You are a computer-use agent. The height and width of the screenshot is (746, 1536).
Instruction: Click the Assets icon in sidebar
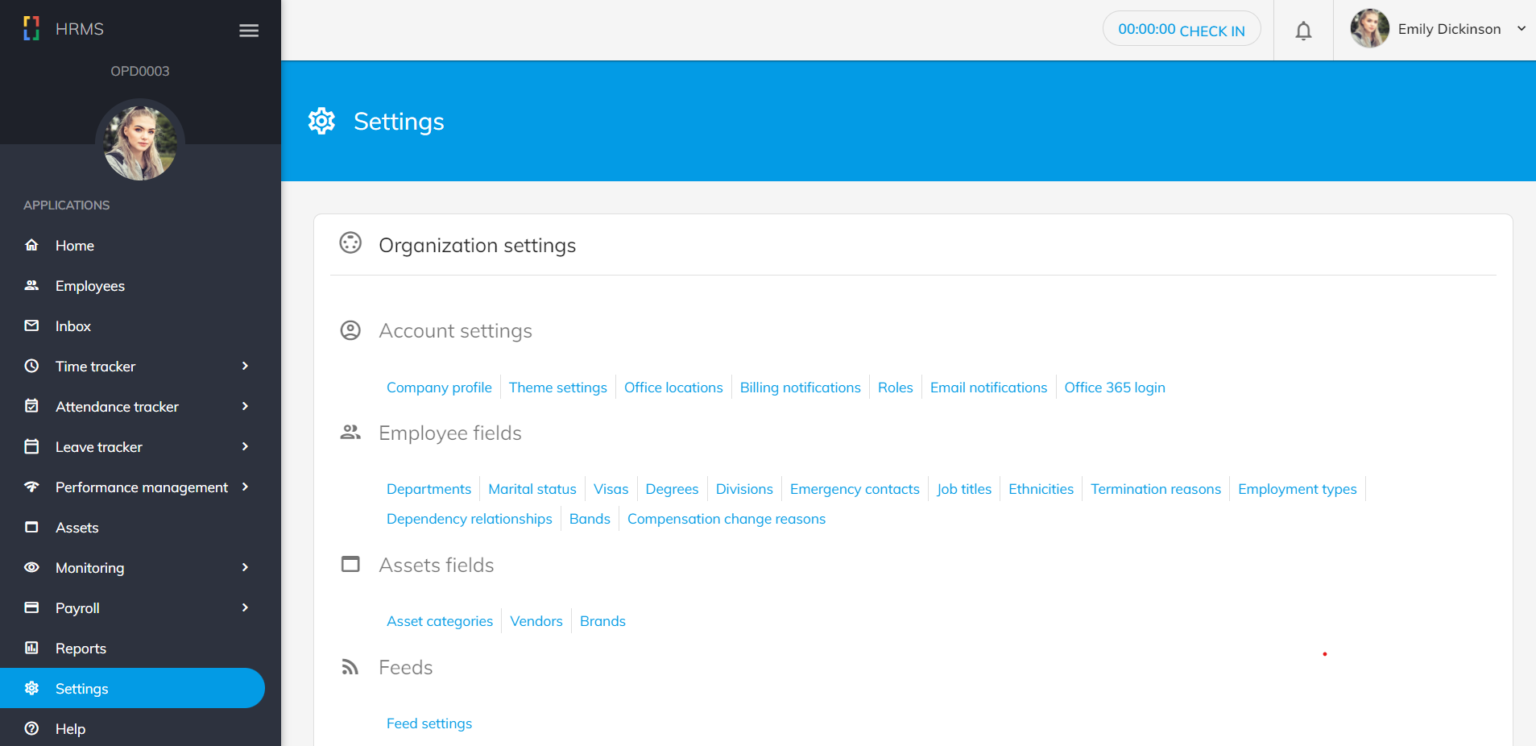32,527
